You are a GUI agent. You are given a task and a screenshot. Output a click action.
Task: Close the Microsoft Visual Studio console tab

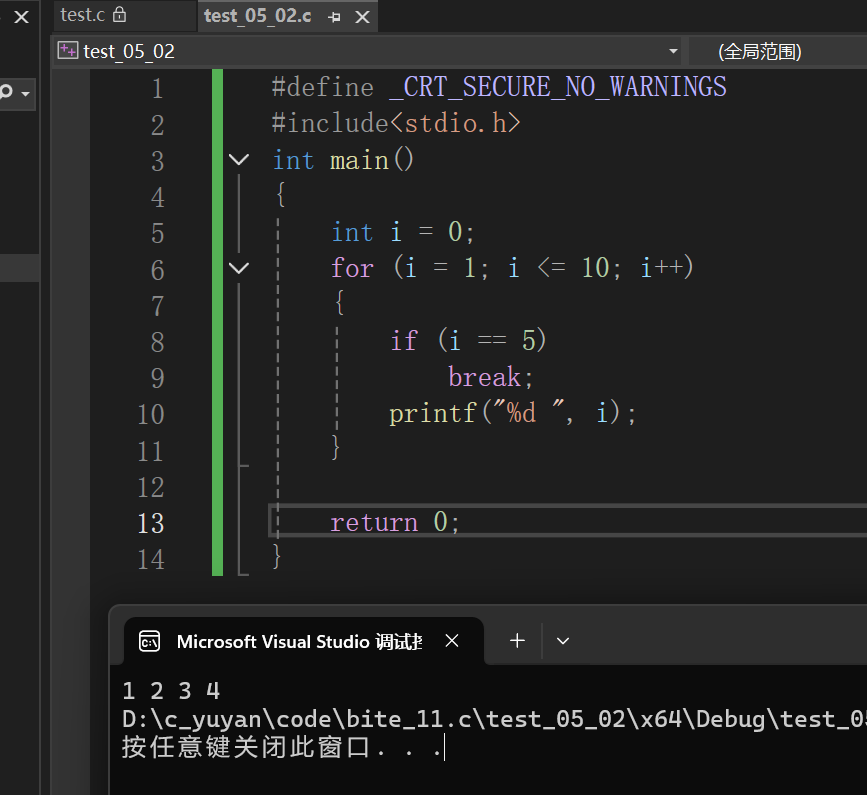pos(452,641)
